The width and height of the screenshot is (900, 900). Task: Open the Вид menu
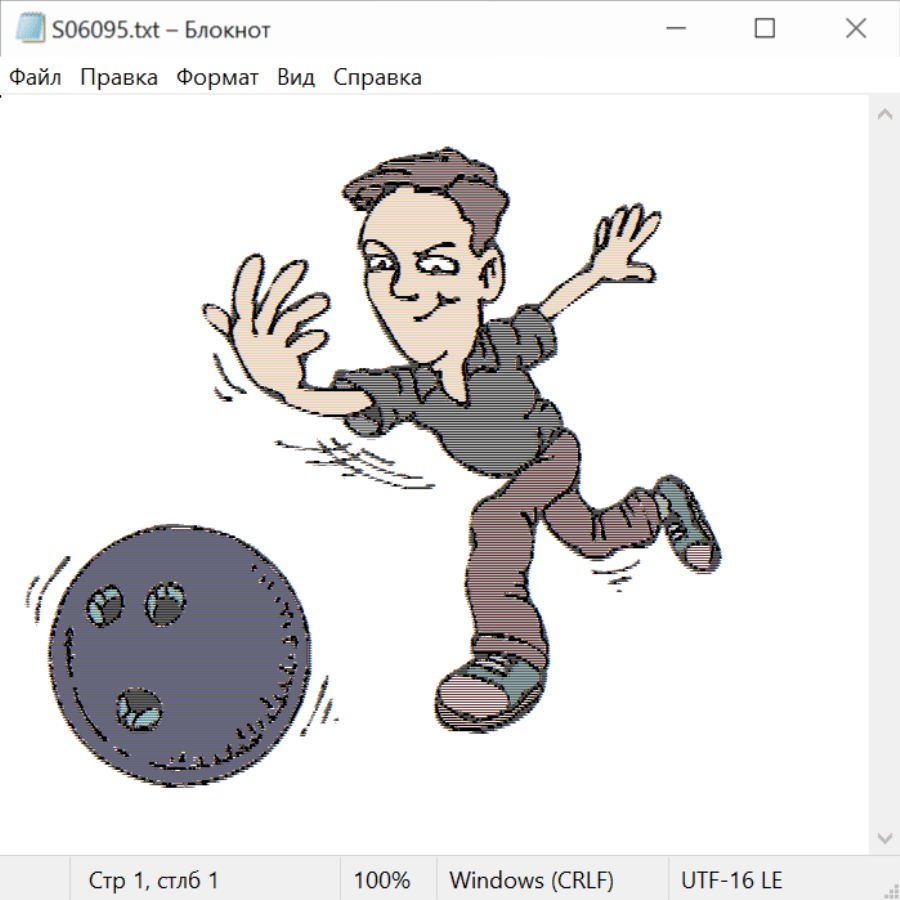click(x=296, y=77)
